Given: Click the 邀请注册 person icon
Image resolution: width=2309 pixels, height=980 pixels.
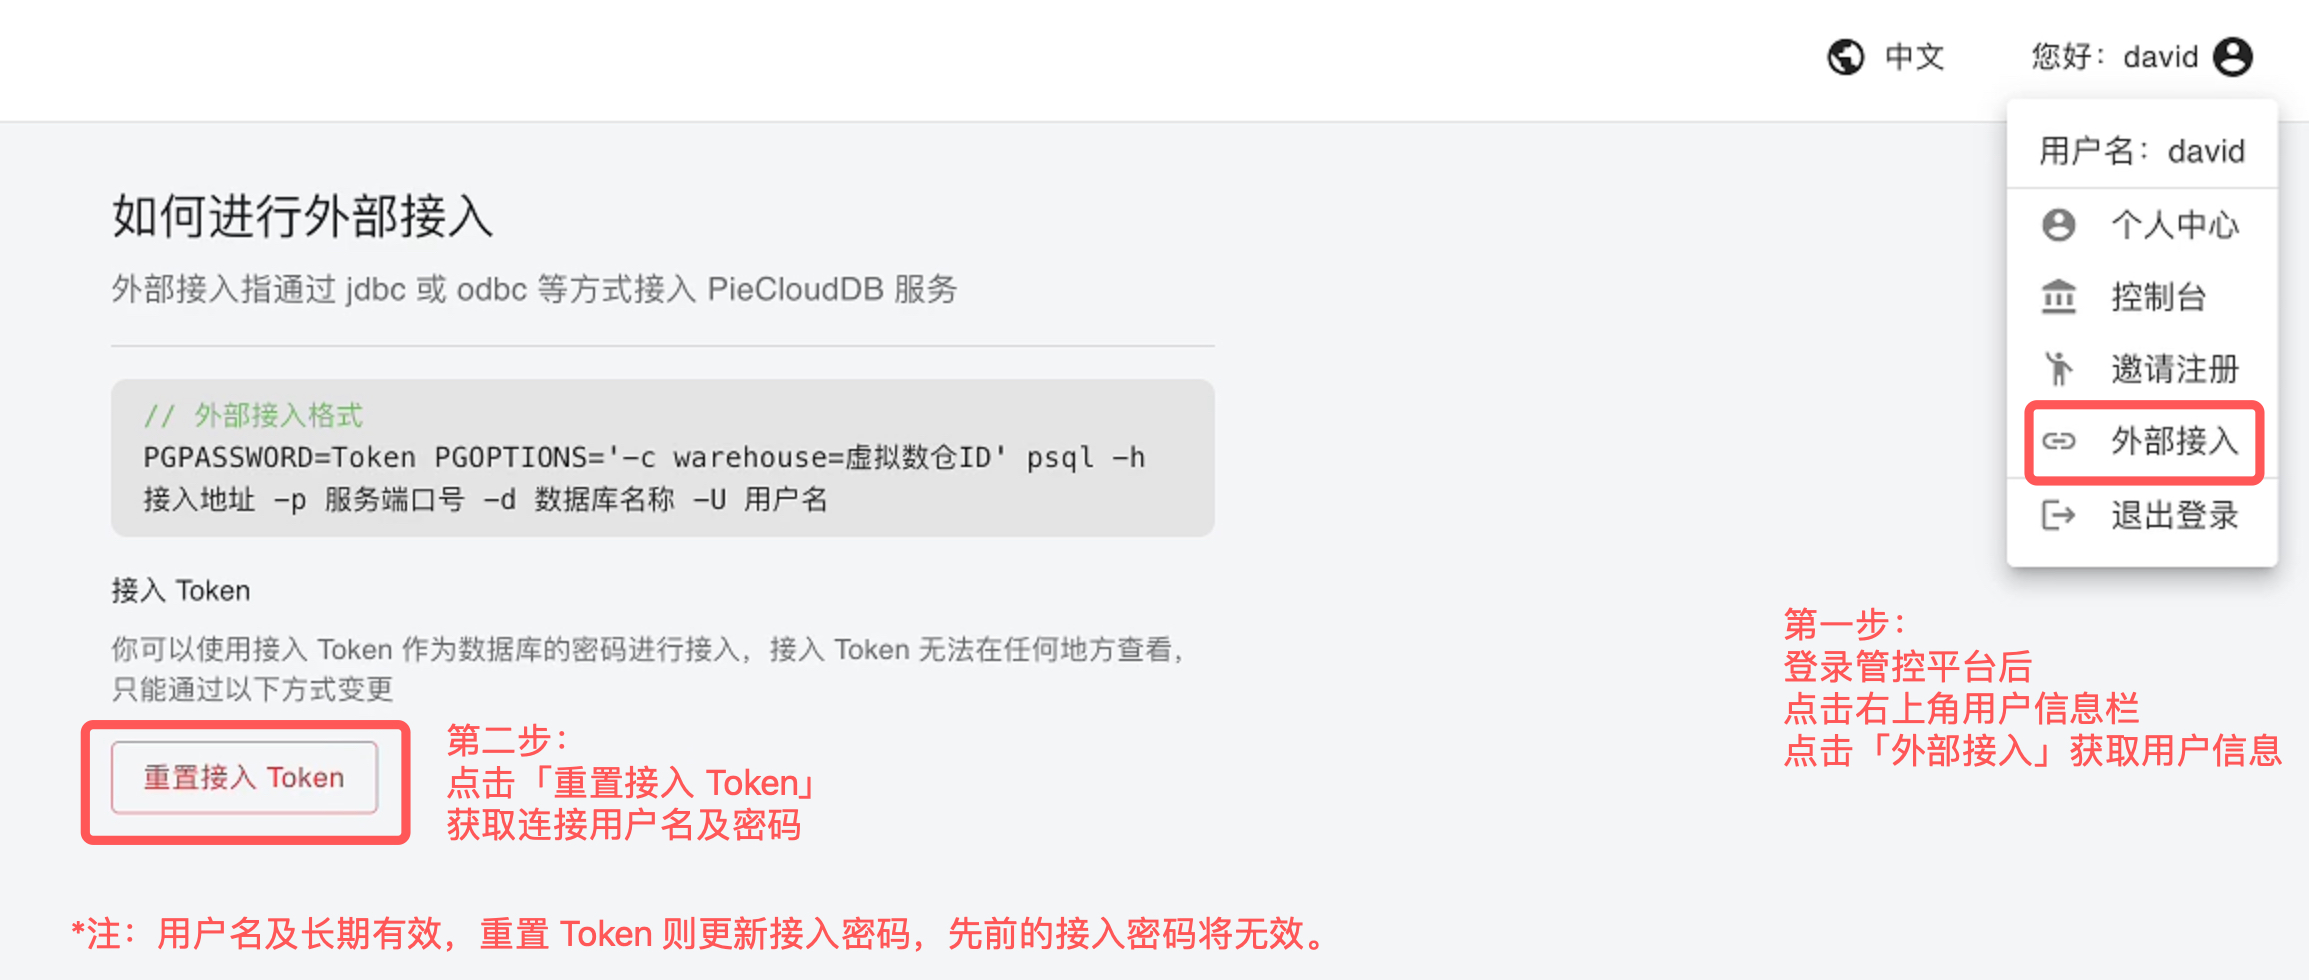Looking at the screenshot, I should coord(2058,368).
